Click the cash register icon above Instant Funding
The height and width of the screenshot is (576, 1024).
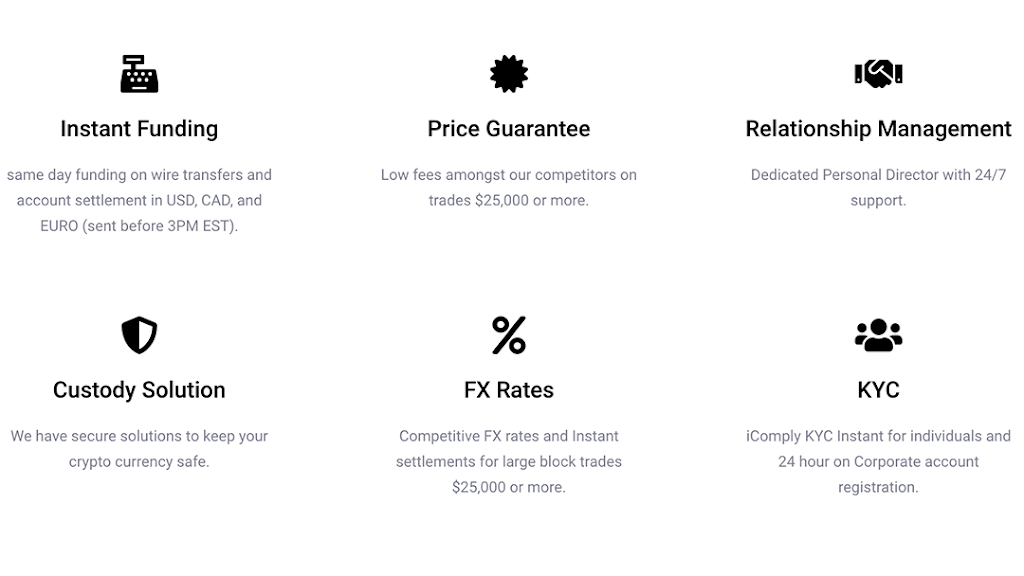tap(139, 74)
